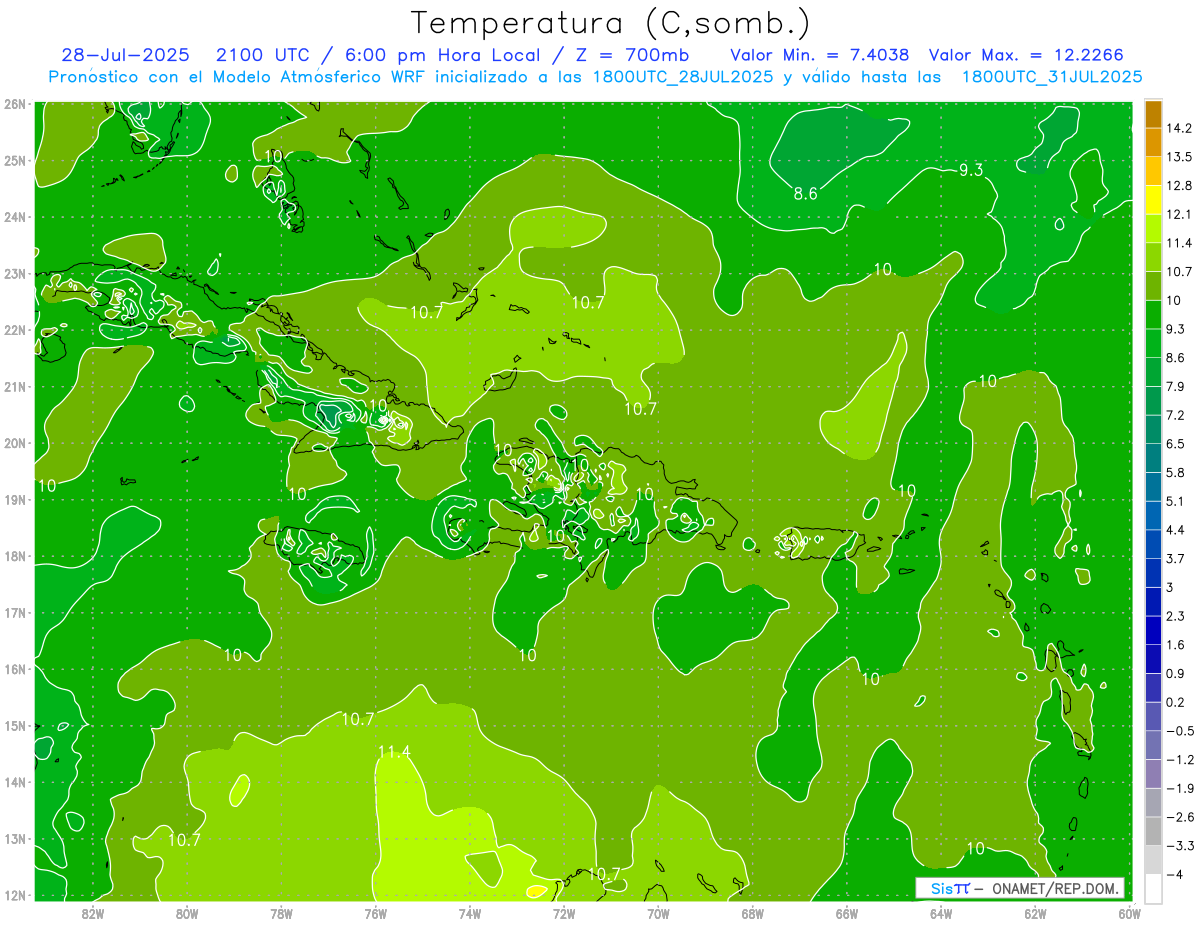Click the '66W' longitude axis label

[847, 914]
